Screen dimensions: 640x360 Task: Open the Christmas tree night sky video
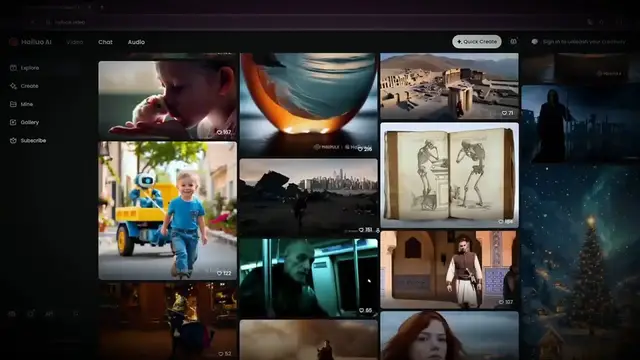tap(580, 263)
